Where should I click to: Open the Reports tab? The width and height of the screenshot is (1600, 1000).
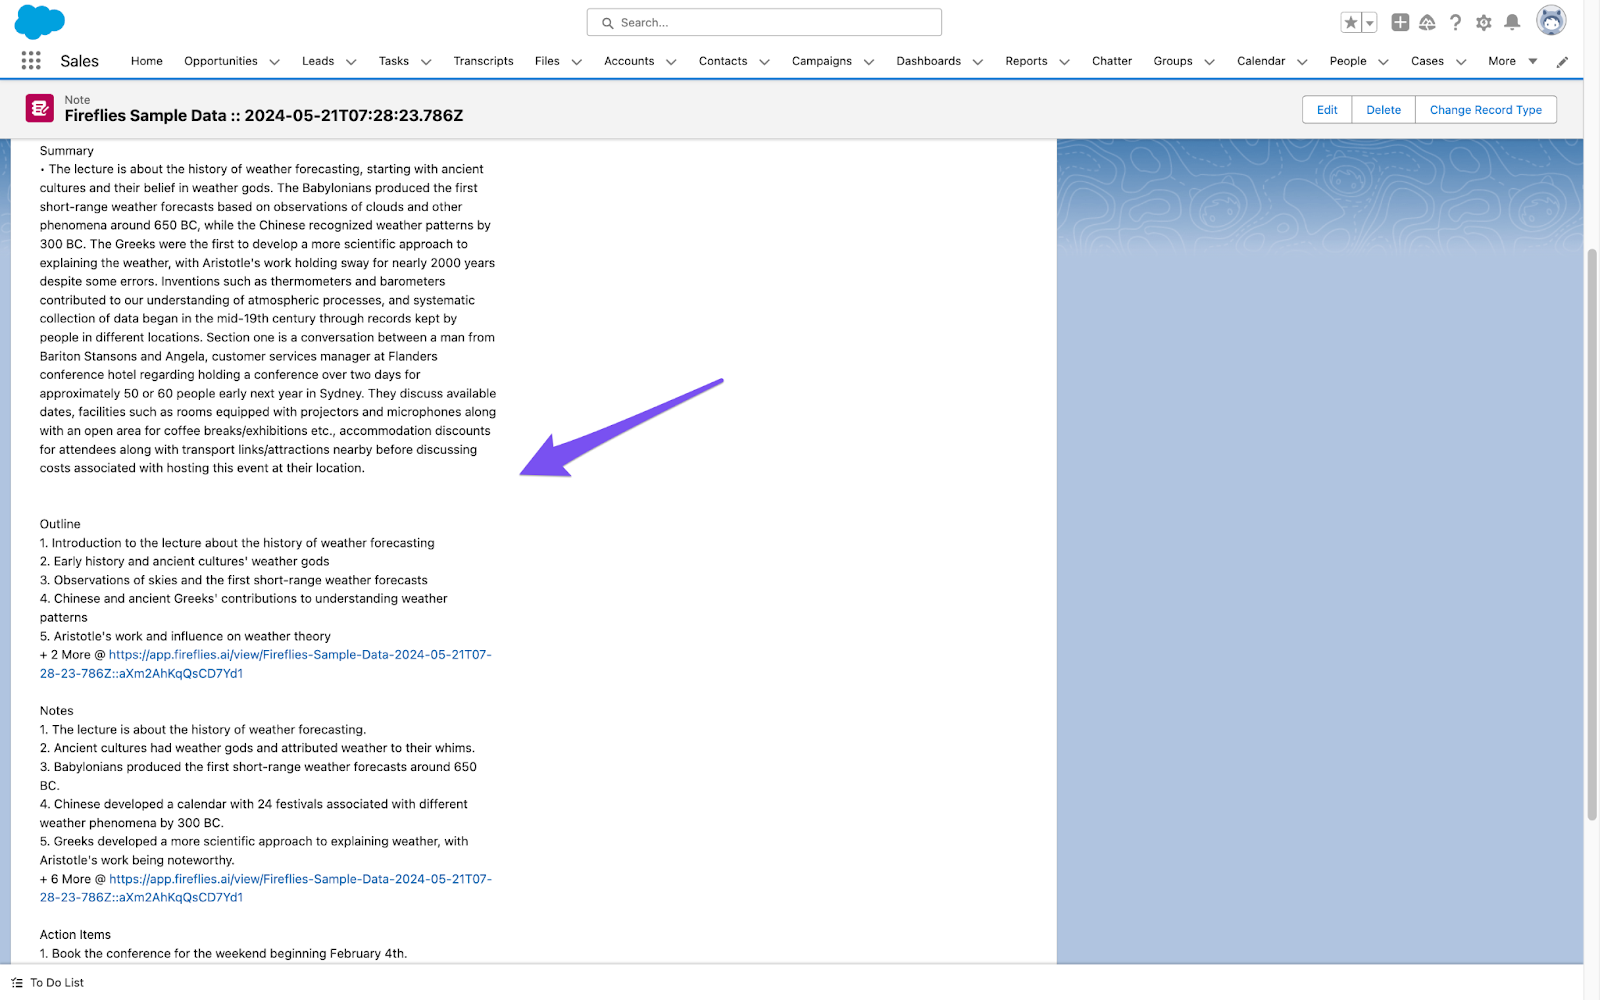click(1026, 61)
